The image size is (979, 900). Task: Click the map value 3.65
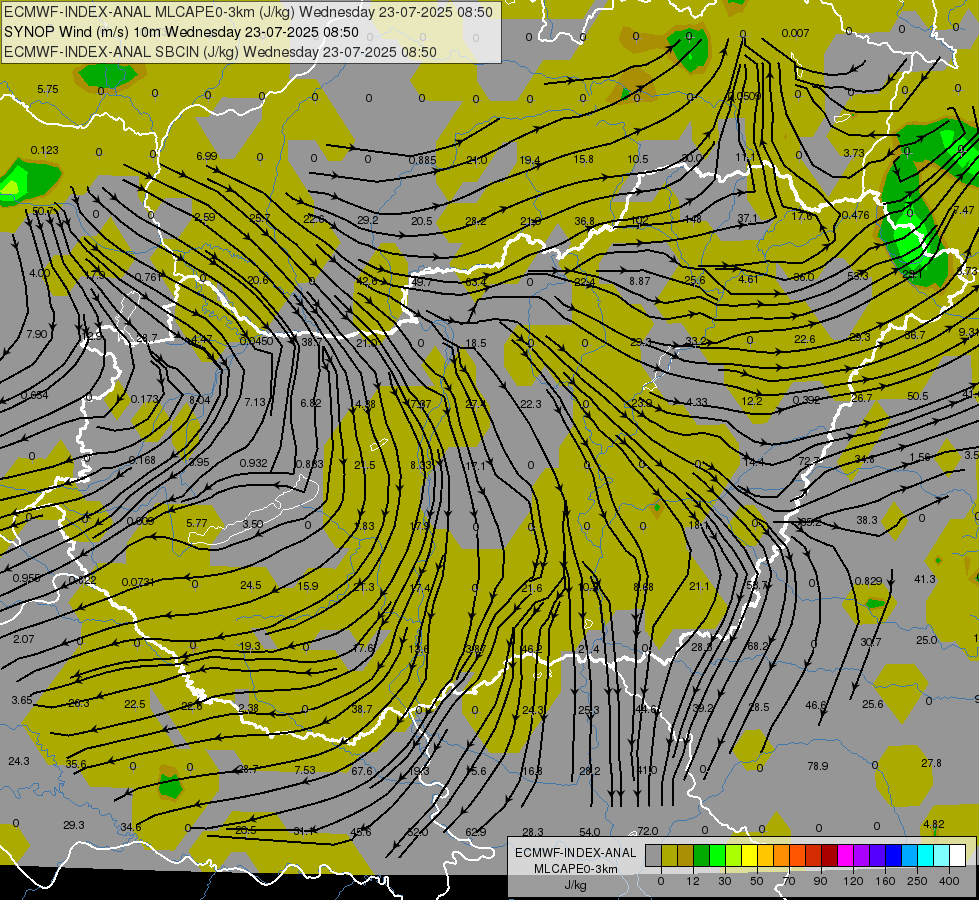point(22,700)
